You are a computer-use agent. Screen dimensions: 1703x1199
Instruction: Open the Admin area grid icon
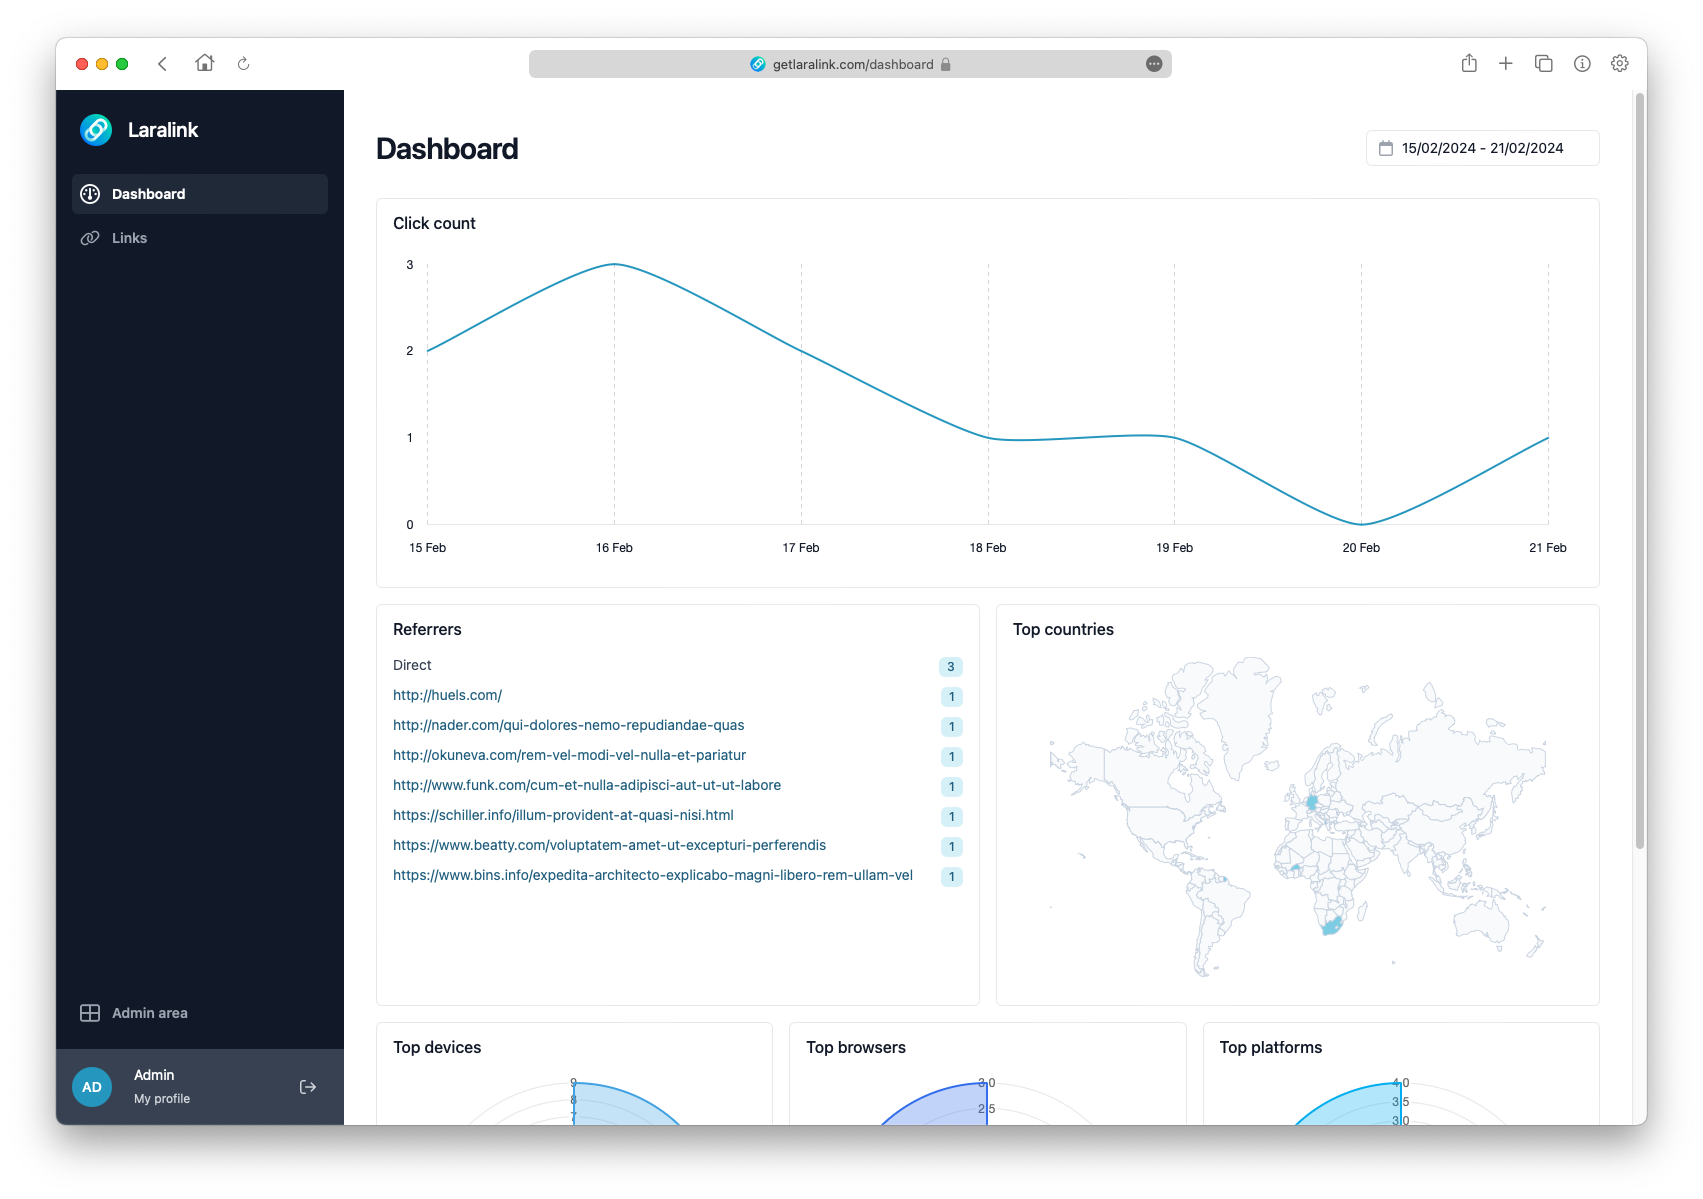90,1012
